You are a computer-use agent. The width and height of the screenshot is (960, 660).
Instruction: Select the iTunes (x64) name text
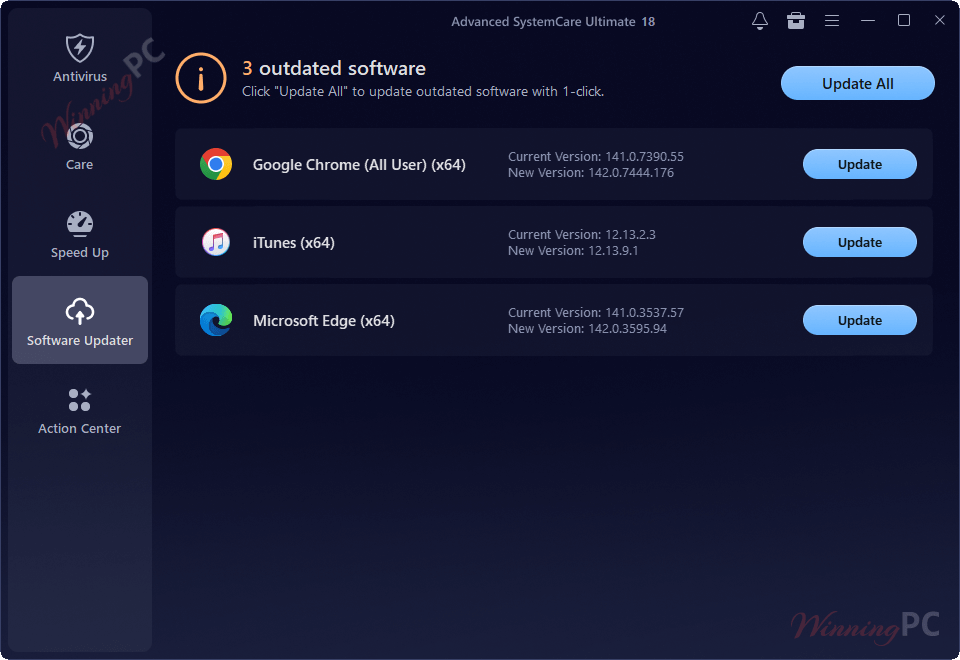(294, 242)
